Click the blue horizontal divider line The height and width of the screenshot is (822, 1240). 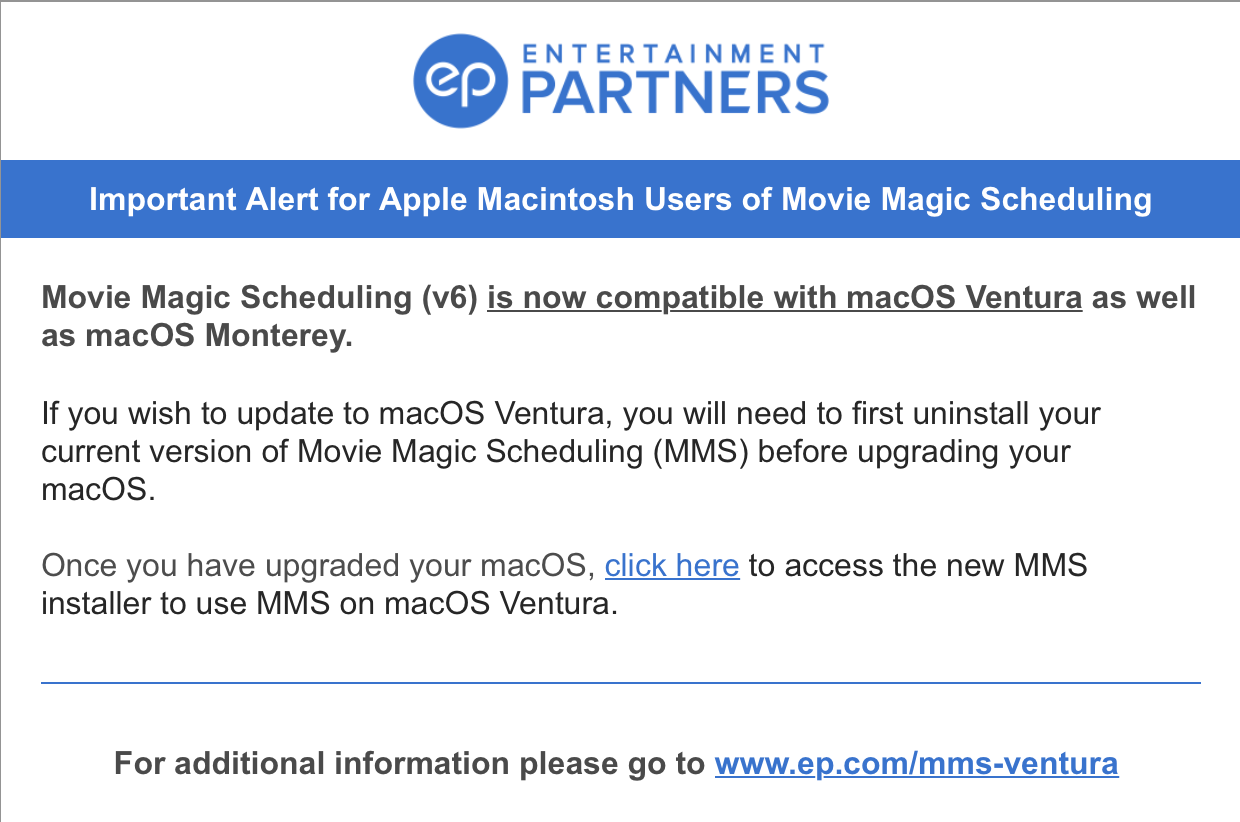pyautogui.click(x=620, y=683)
